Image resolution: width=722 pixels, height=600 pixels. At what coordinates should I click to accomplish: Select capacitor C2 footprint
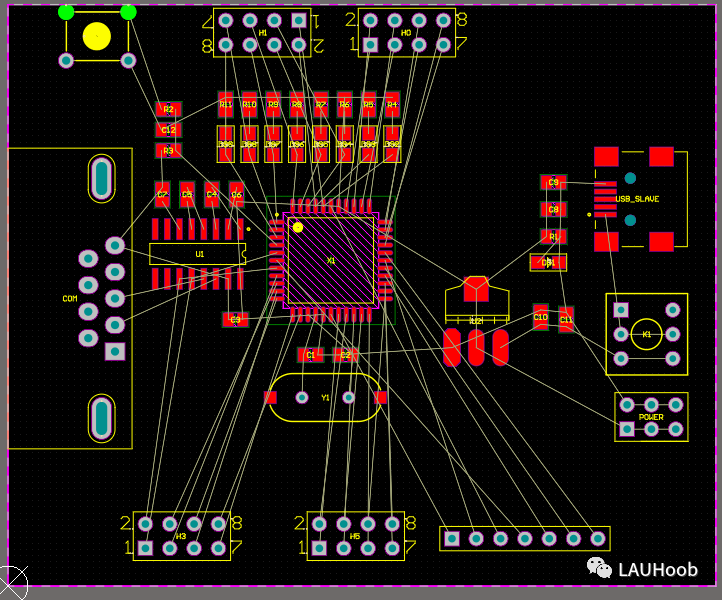pos(345,355)
